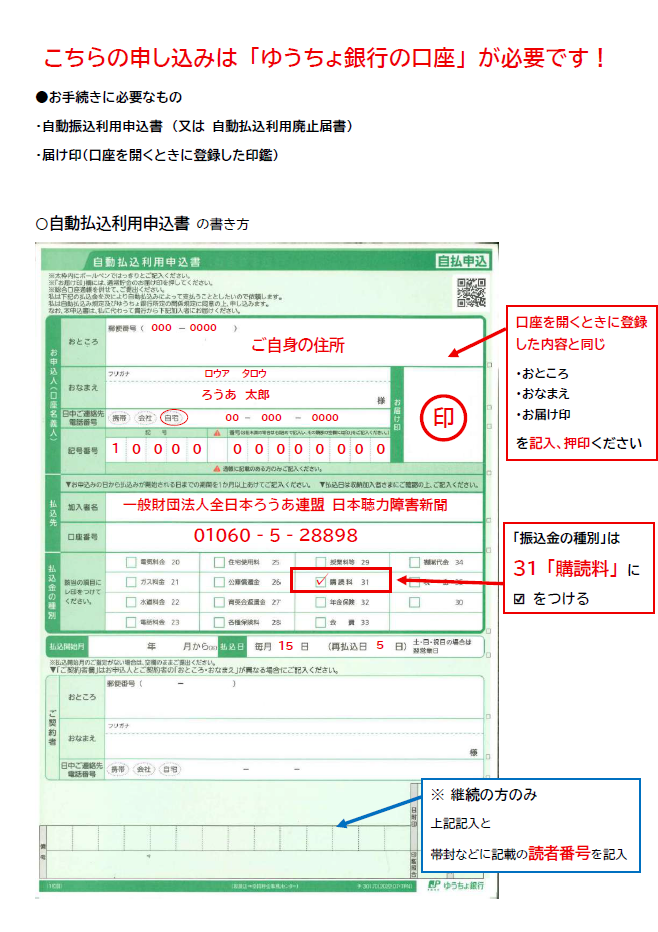Click the re-payment day value 5
658x932 pixels.
(x=380, y=646)
